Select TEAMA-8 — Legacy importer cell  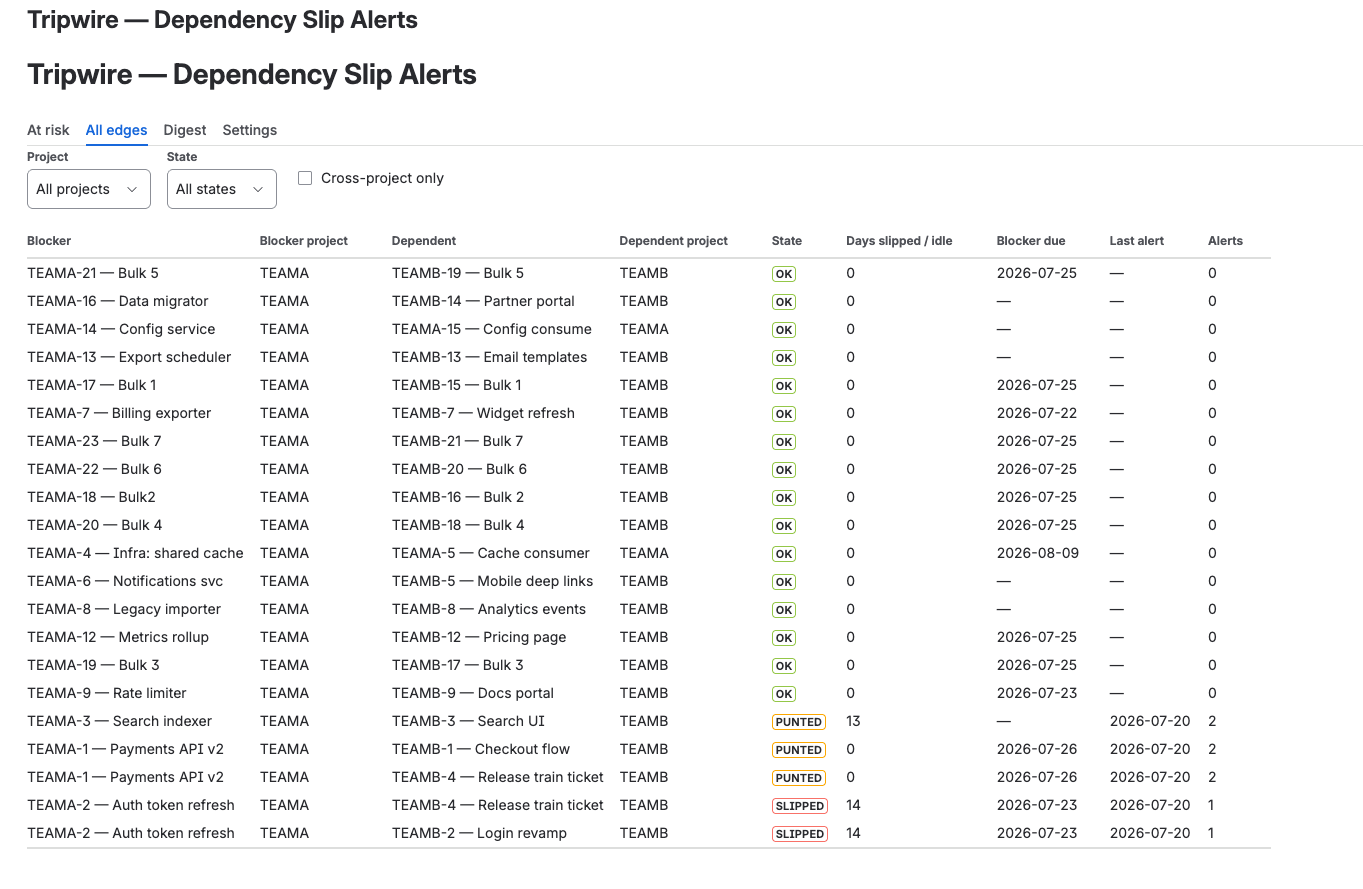(124, 609)
